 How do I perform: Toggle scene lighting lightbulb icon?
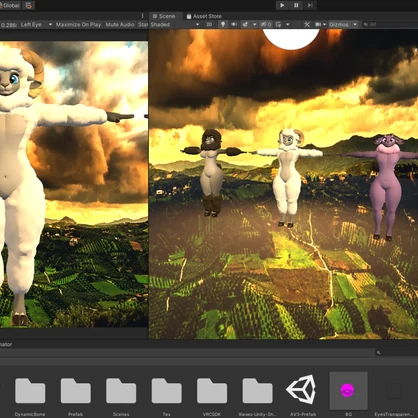coord(223,24)
